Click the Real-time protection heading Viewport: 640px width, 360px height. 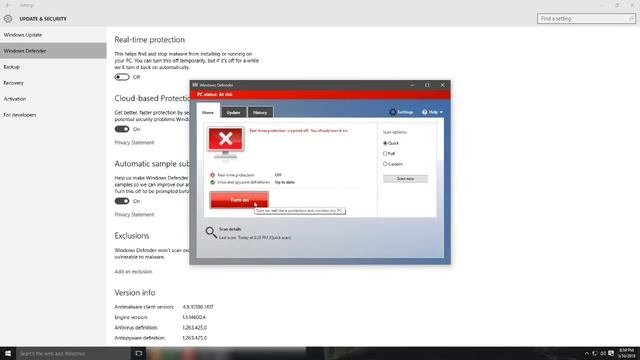149,40
